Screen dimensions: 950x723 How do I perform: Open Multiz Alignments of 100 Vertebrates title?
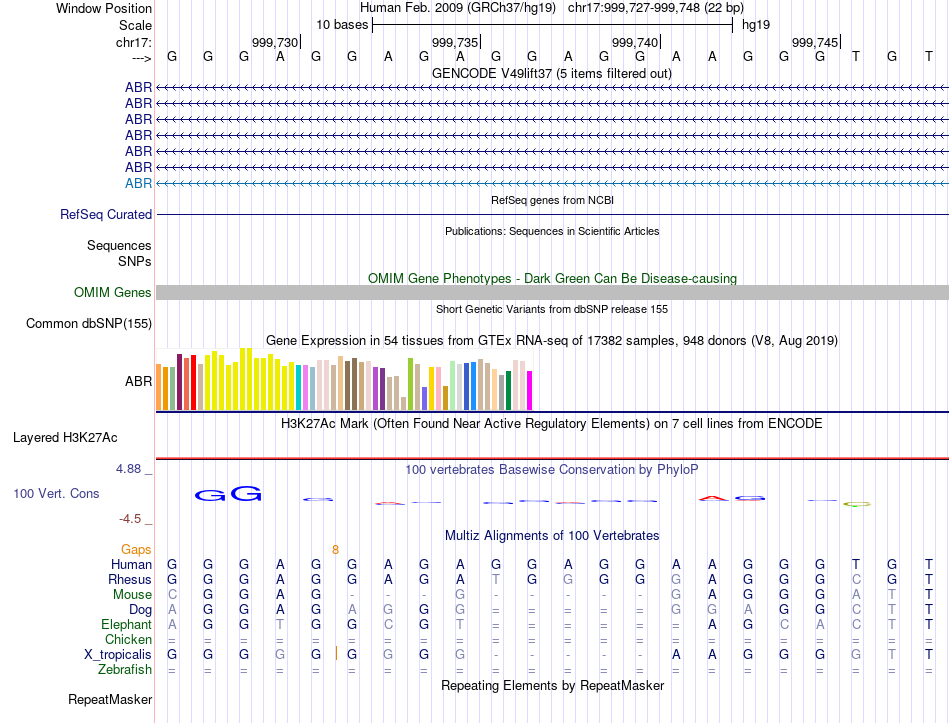click(552, 536)
